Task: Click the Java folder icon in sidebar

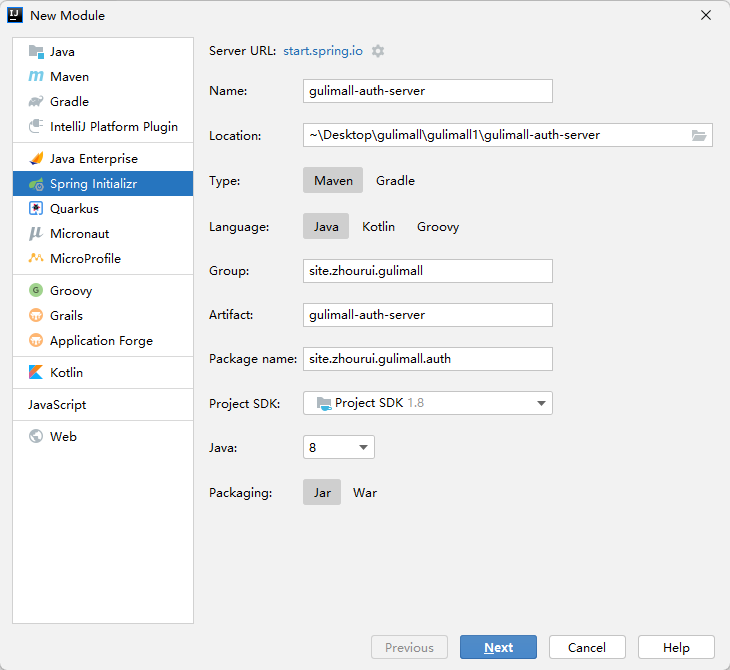Action: [36, 52]
